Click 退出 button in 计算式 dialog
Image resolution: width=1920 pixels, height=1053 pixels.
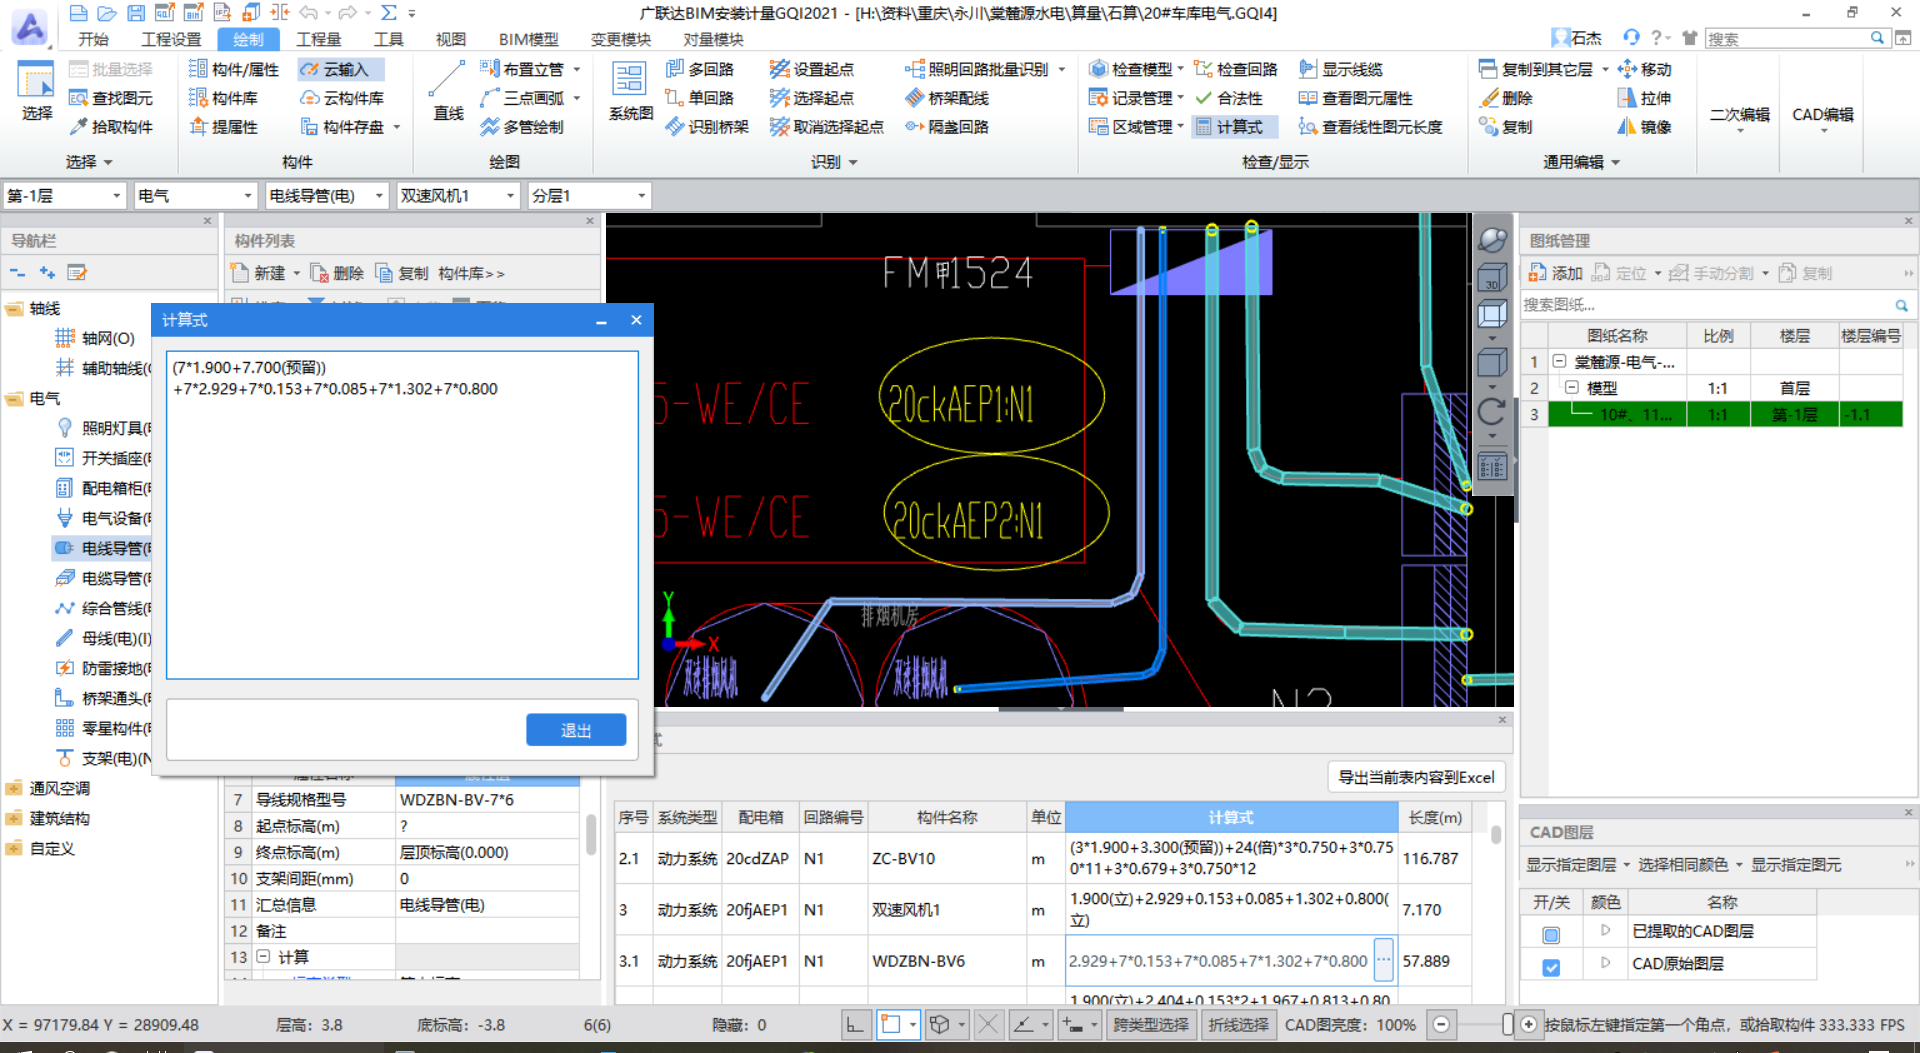(x=576, y=730)
